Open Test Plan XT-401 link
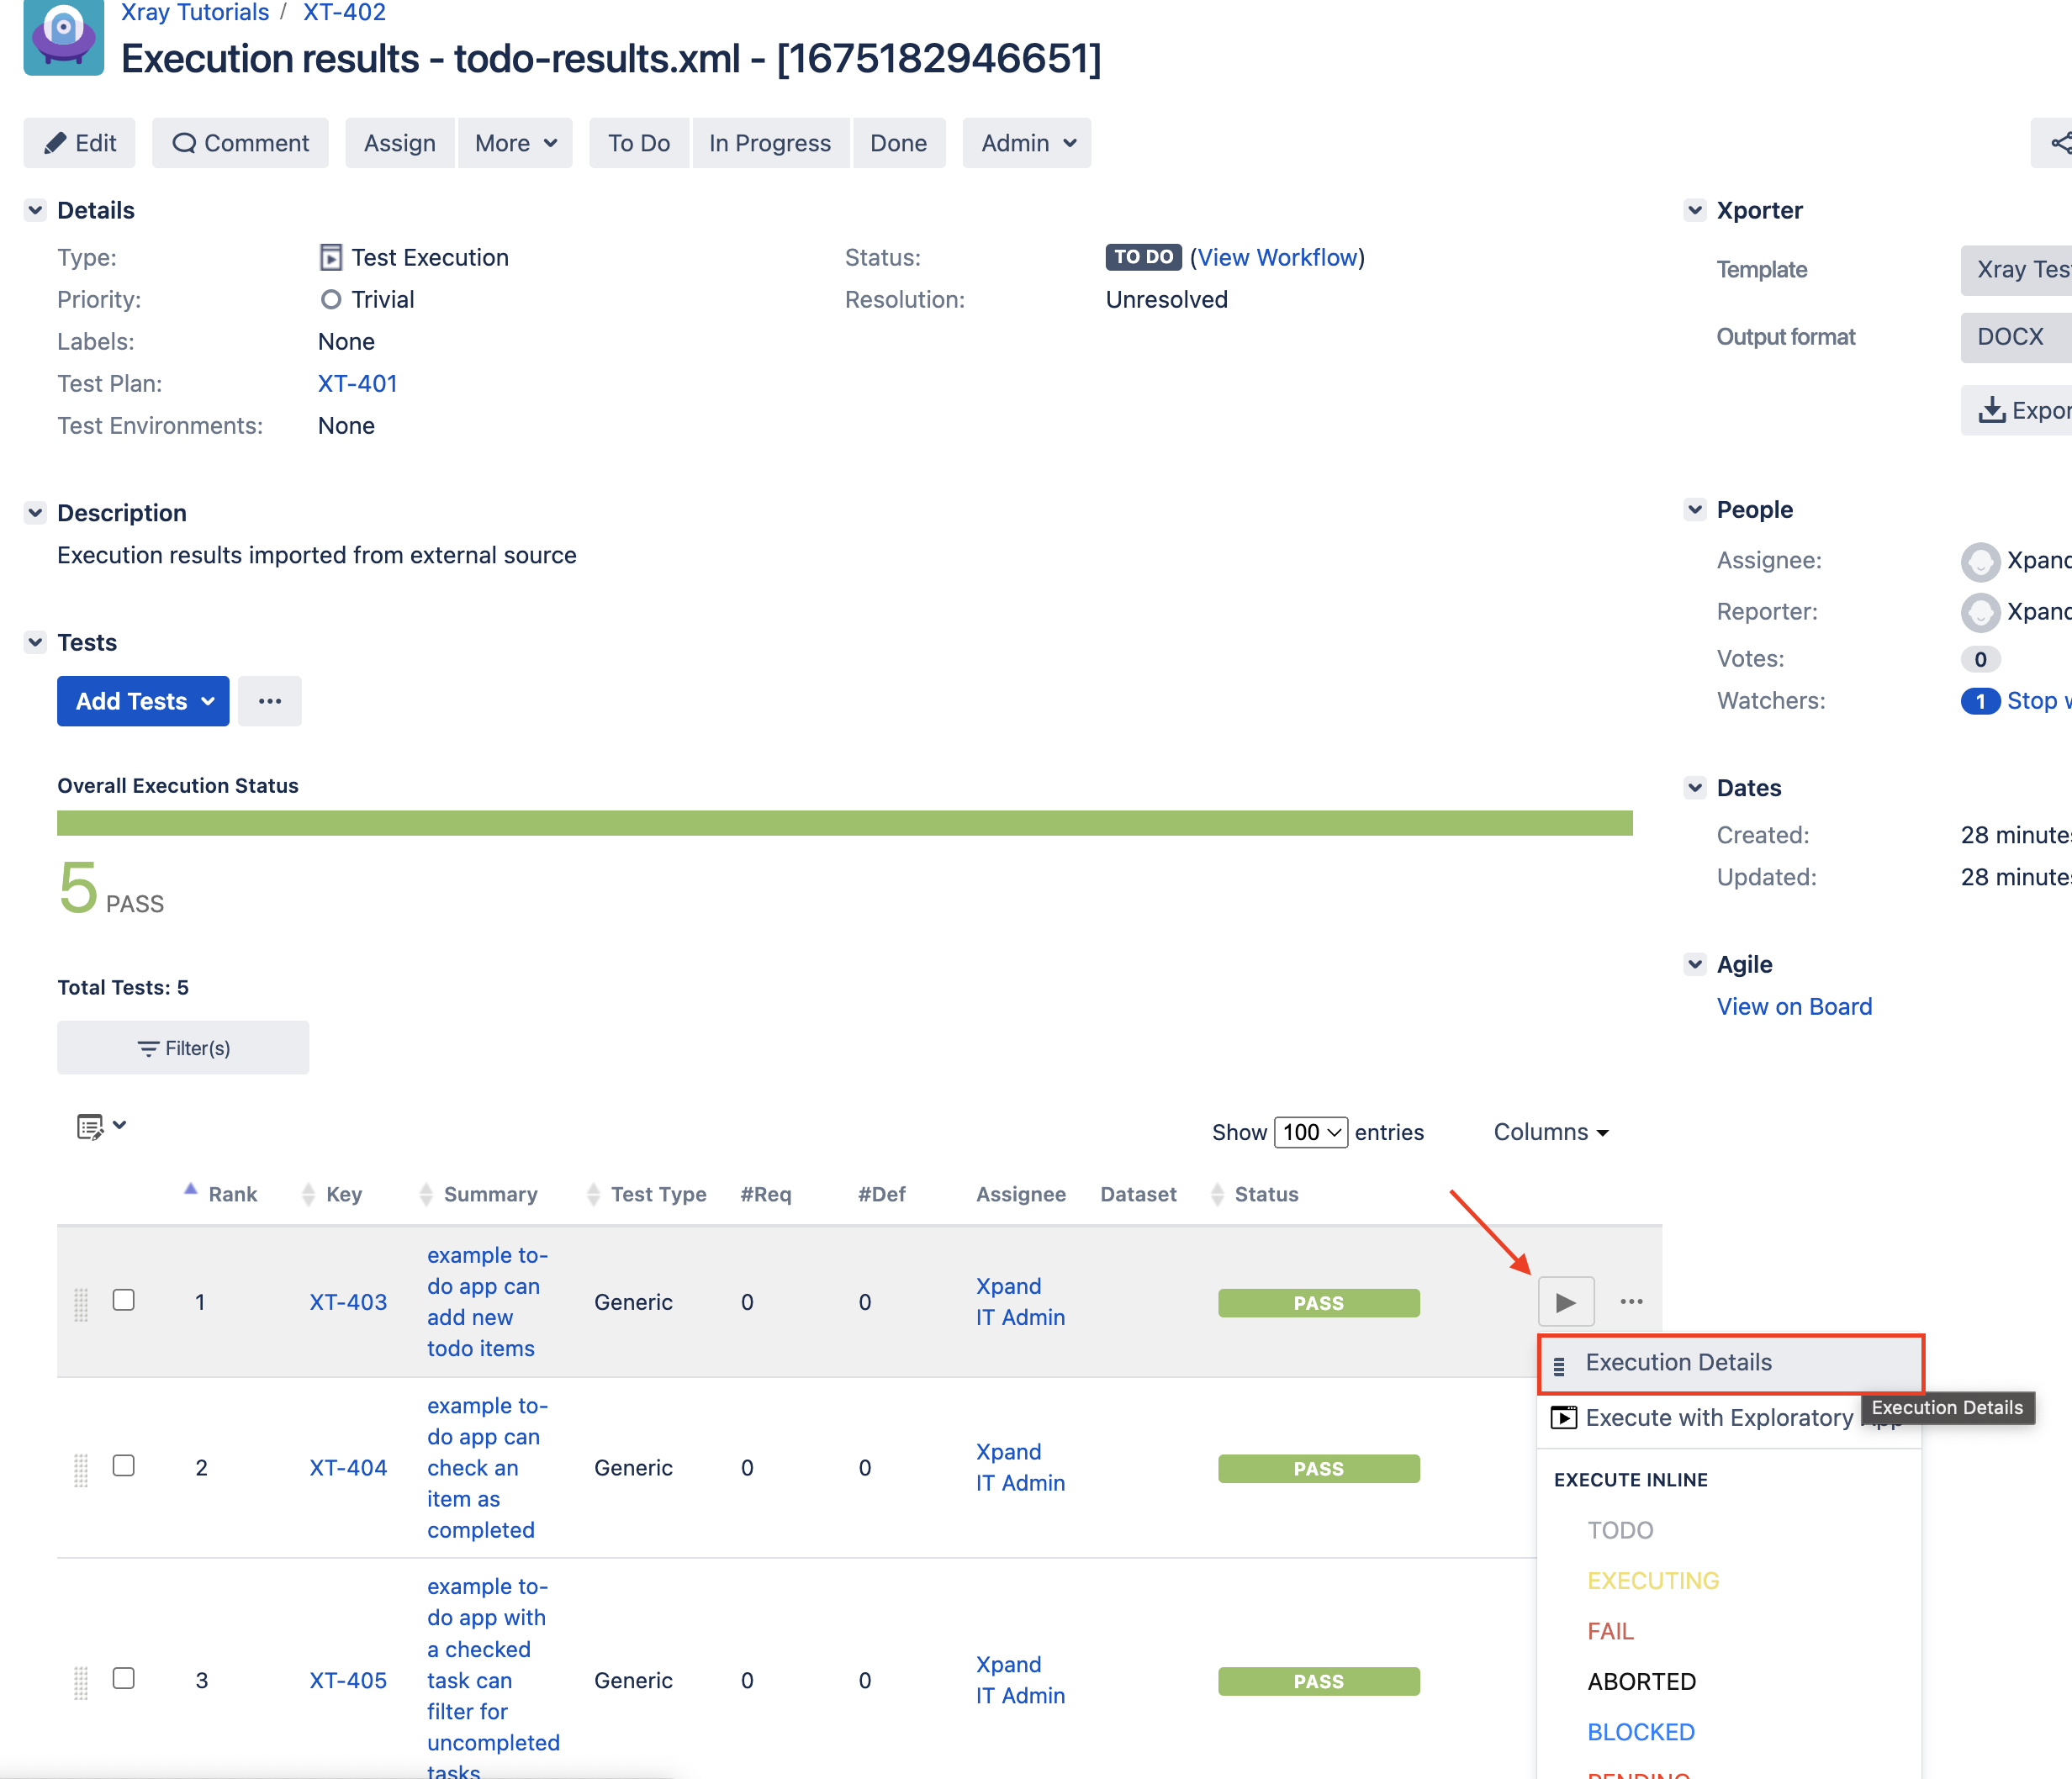Viewport: 2072px width, 1779px height. (x=357, y=384)
